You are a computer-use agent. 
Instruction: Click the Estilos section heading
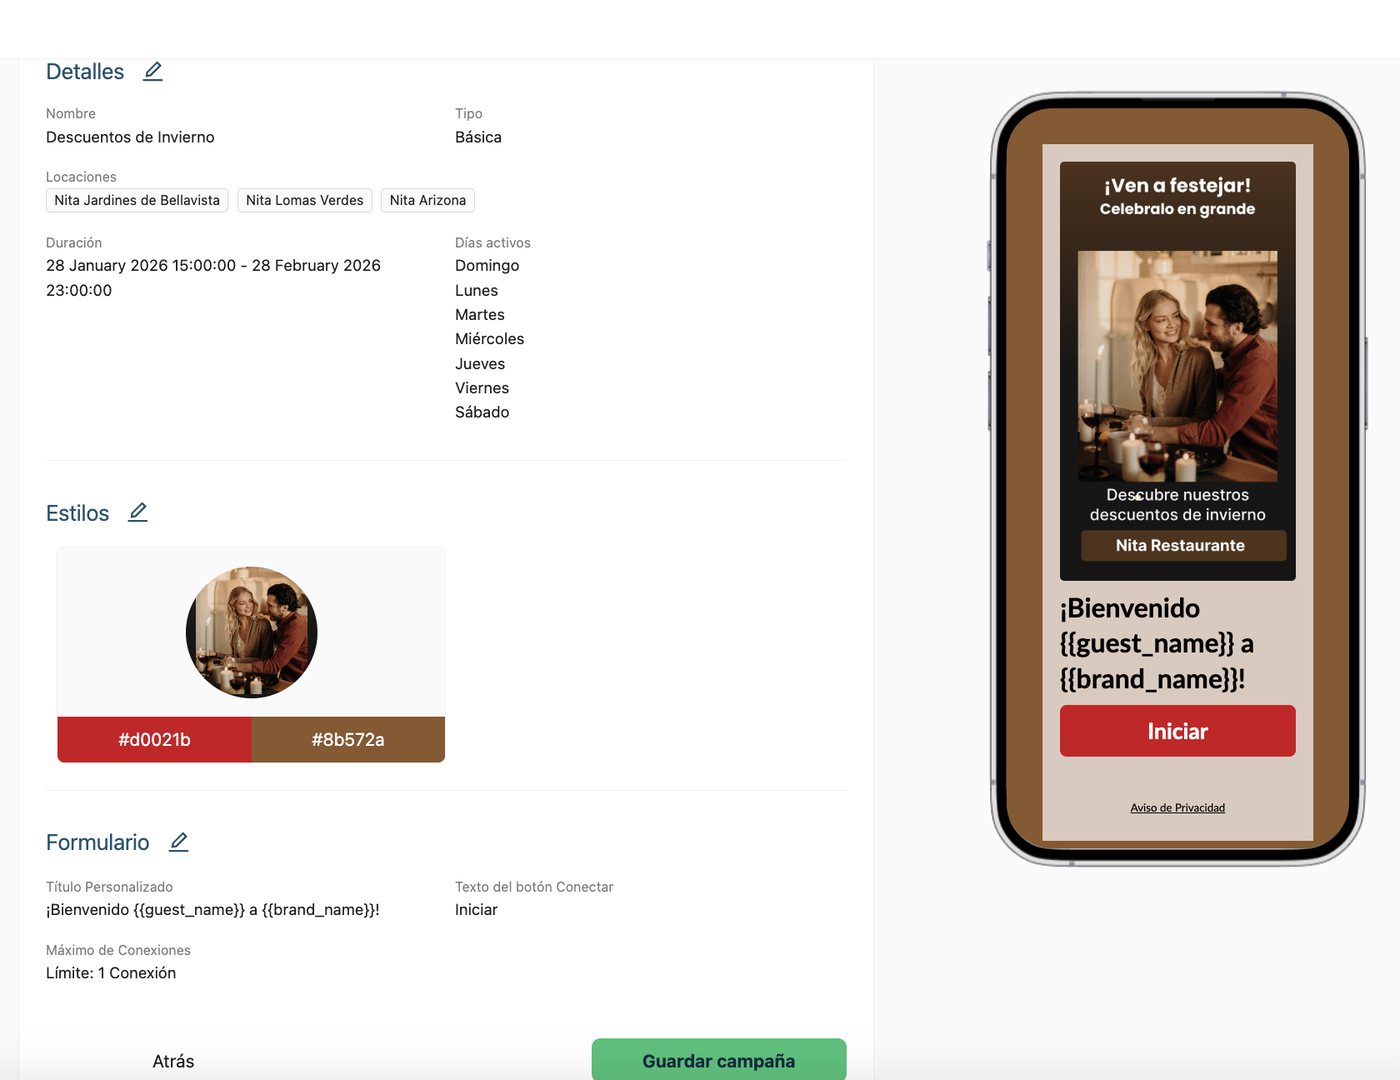pos(78,513)
